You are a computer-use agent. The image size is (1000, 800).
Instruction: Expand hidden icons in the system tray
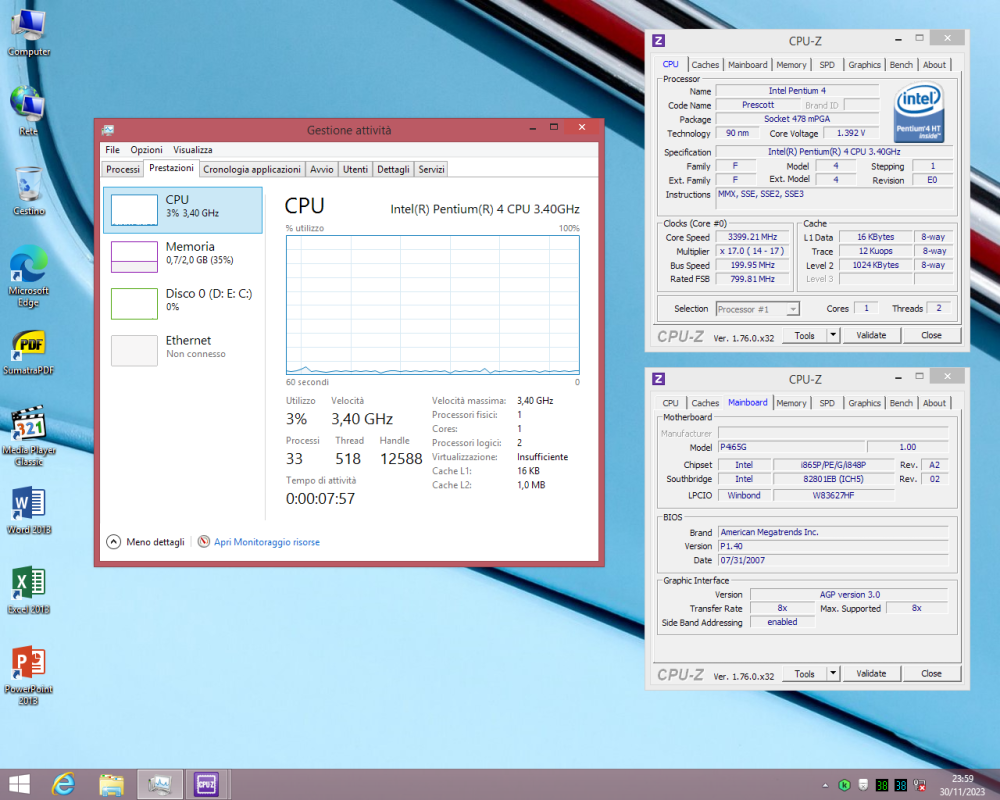825,785
